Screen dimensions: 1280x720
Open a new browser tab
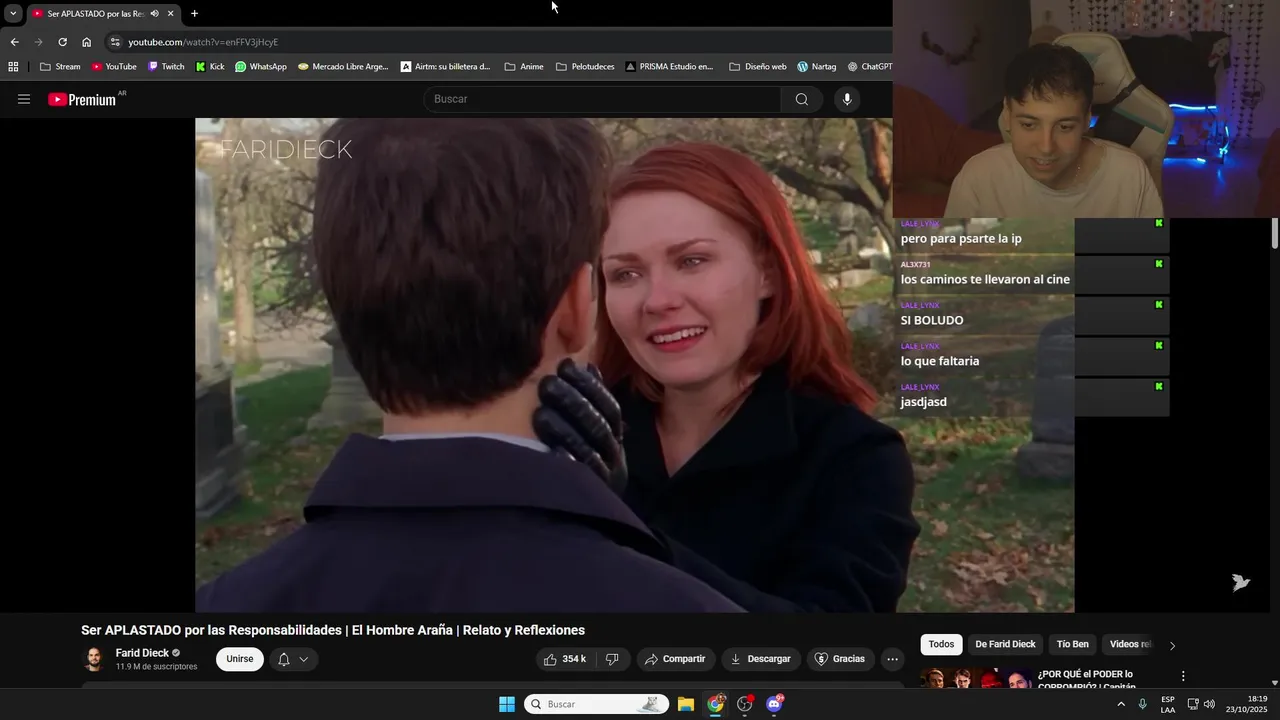pos(194,13)
